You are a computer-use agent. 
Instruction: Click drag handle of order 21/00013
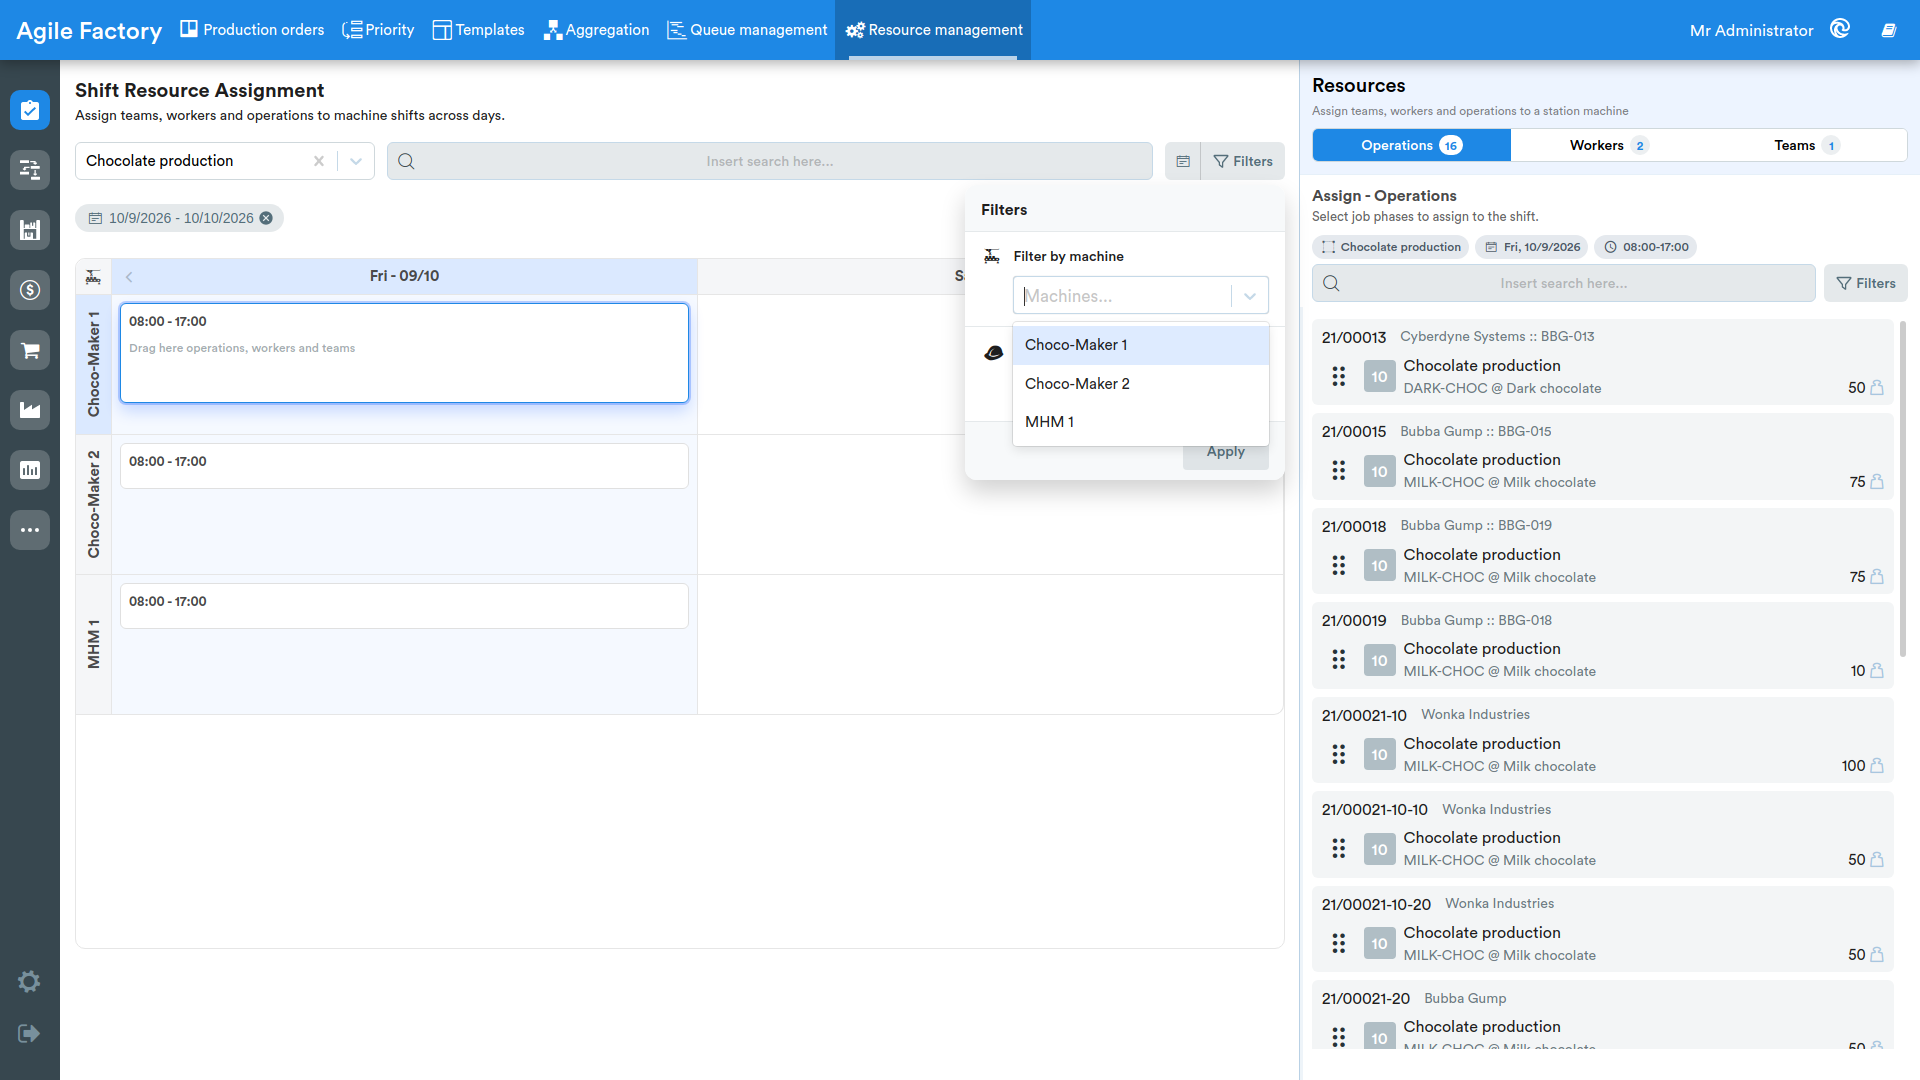click(1339, 376)
